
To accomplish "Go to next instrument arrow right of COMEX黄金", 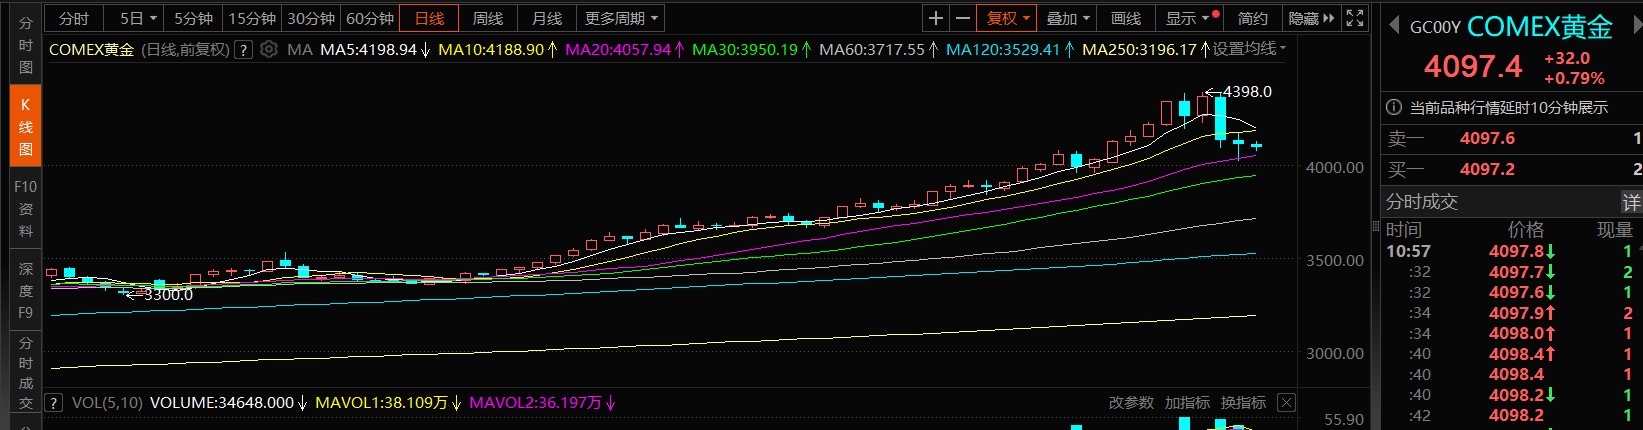I will click(1636, 25).
